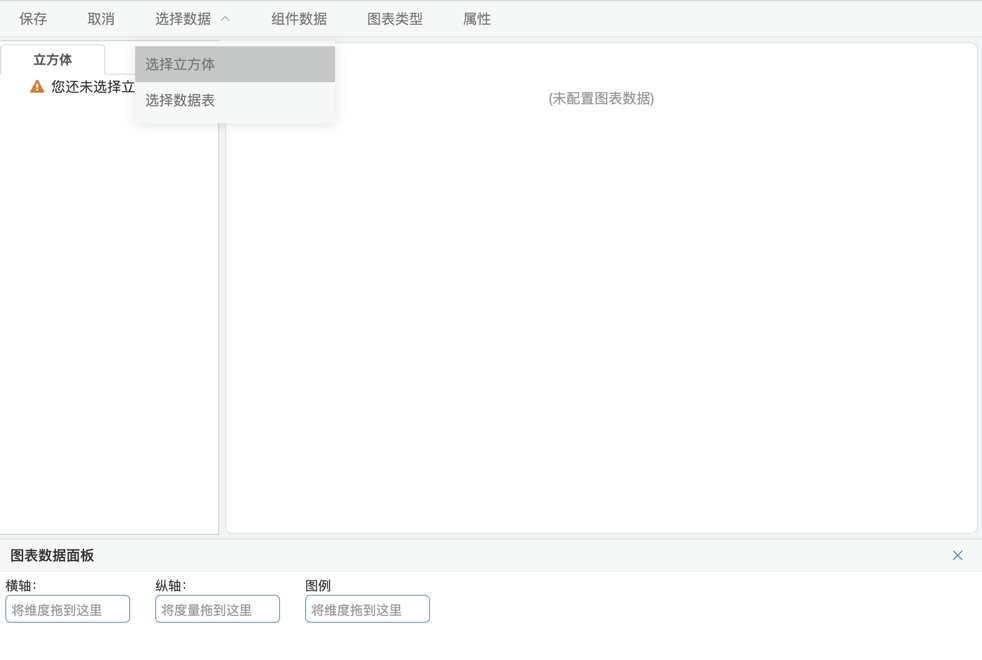Screen dimensions: 982x660
Task: Click the 您还未选择立方体 warning message
Action: pyautogui.click(x=92, y=87)
